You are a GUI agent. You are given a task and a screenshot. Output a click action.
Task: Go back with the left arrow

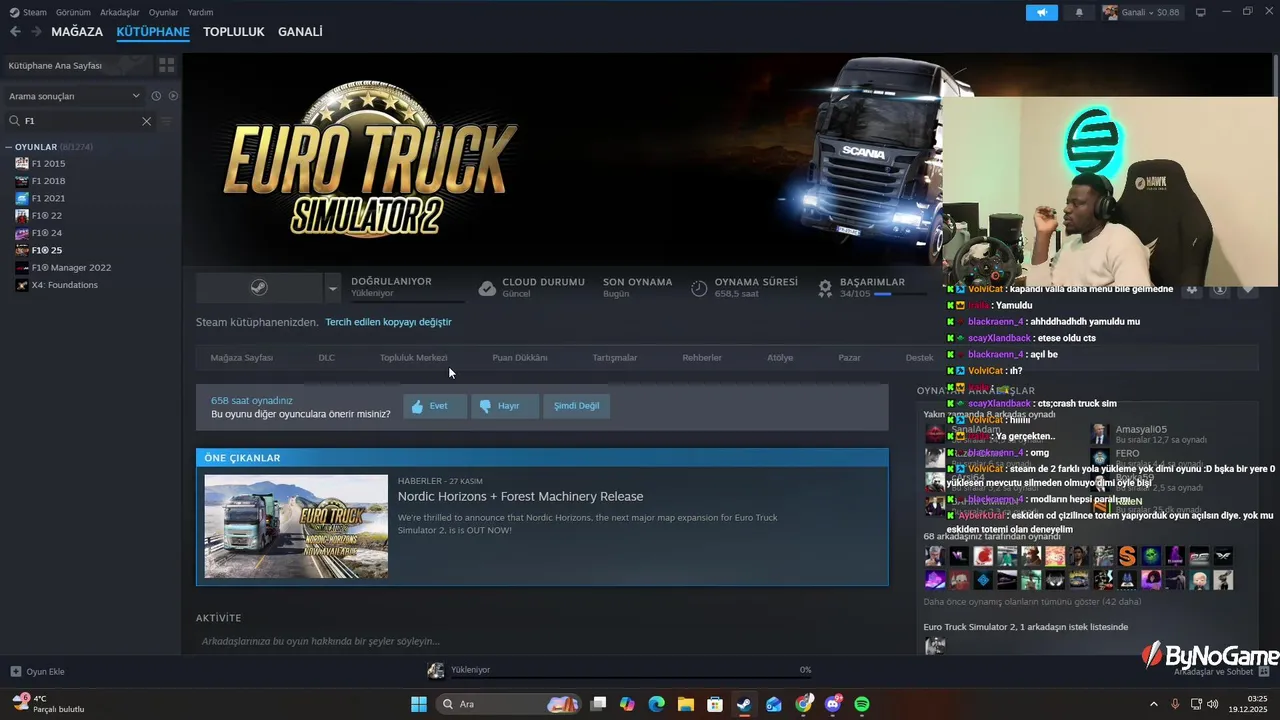(x=15, y=32)
